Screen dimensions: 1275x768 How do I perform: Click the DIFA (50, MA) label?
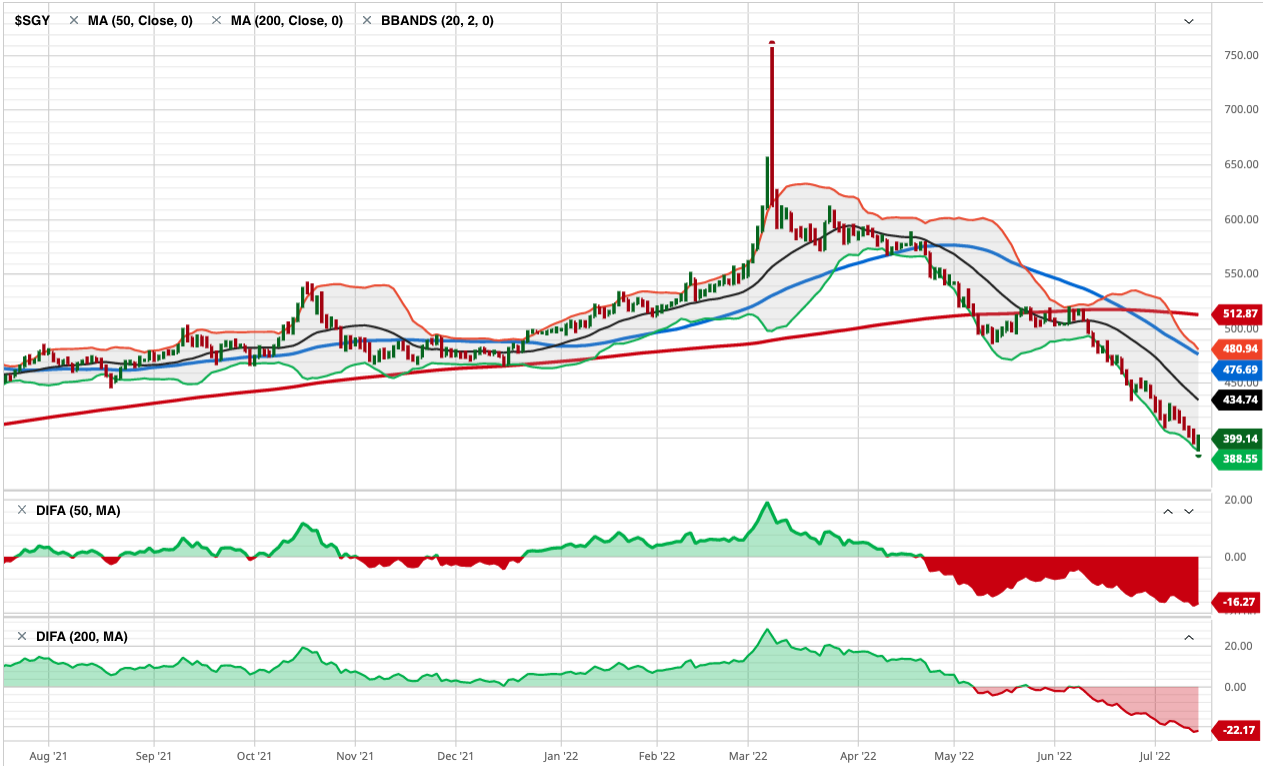pos(78,510)
